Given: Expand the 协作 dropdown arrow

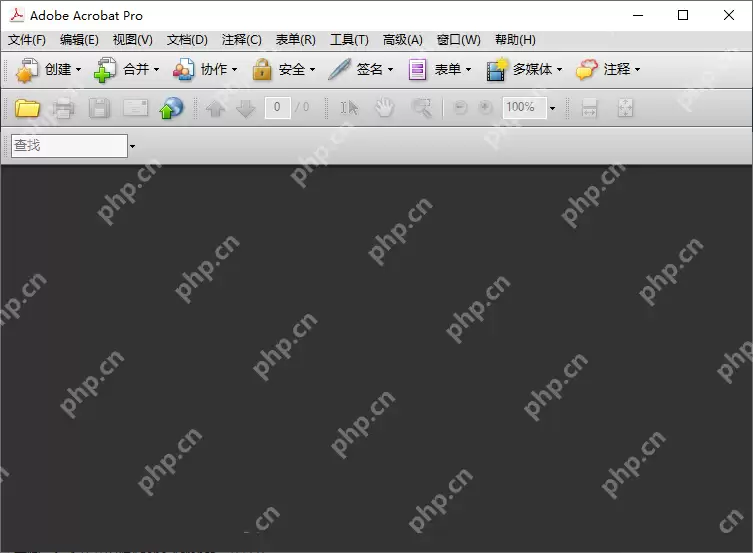Looking at the screenshot, I should click(x=234, y=70).
